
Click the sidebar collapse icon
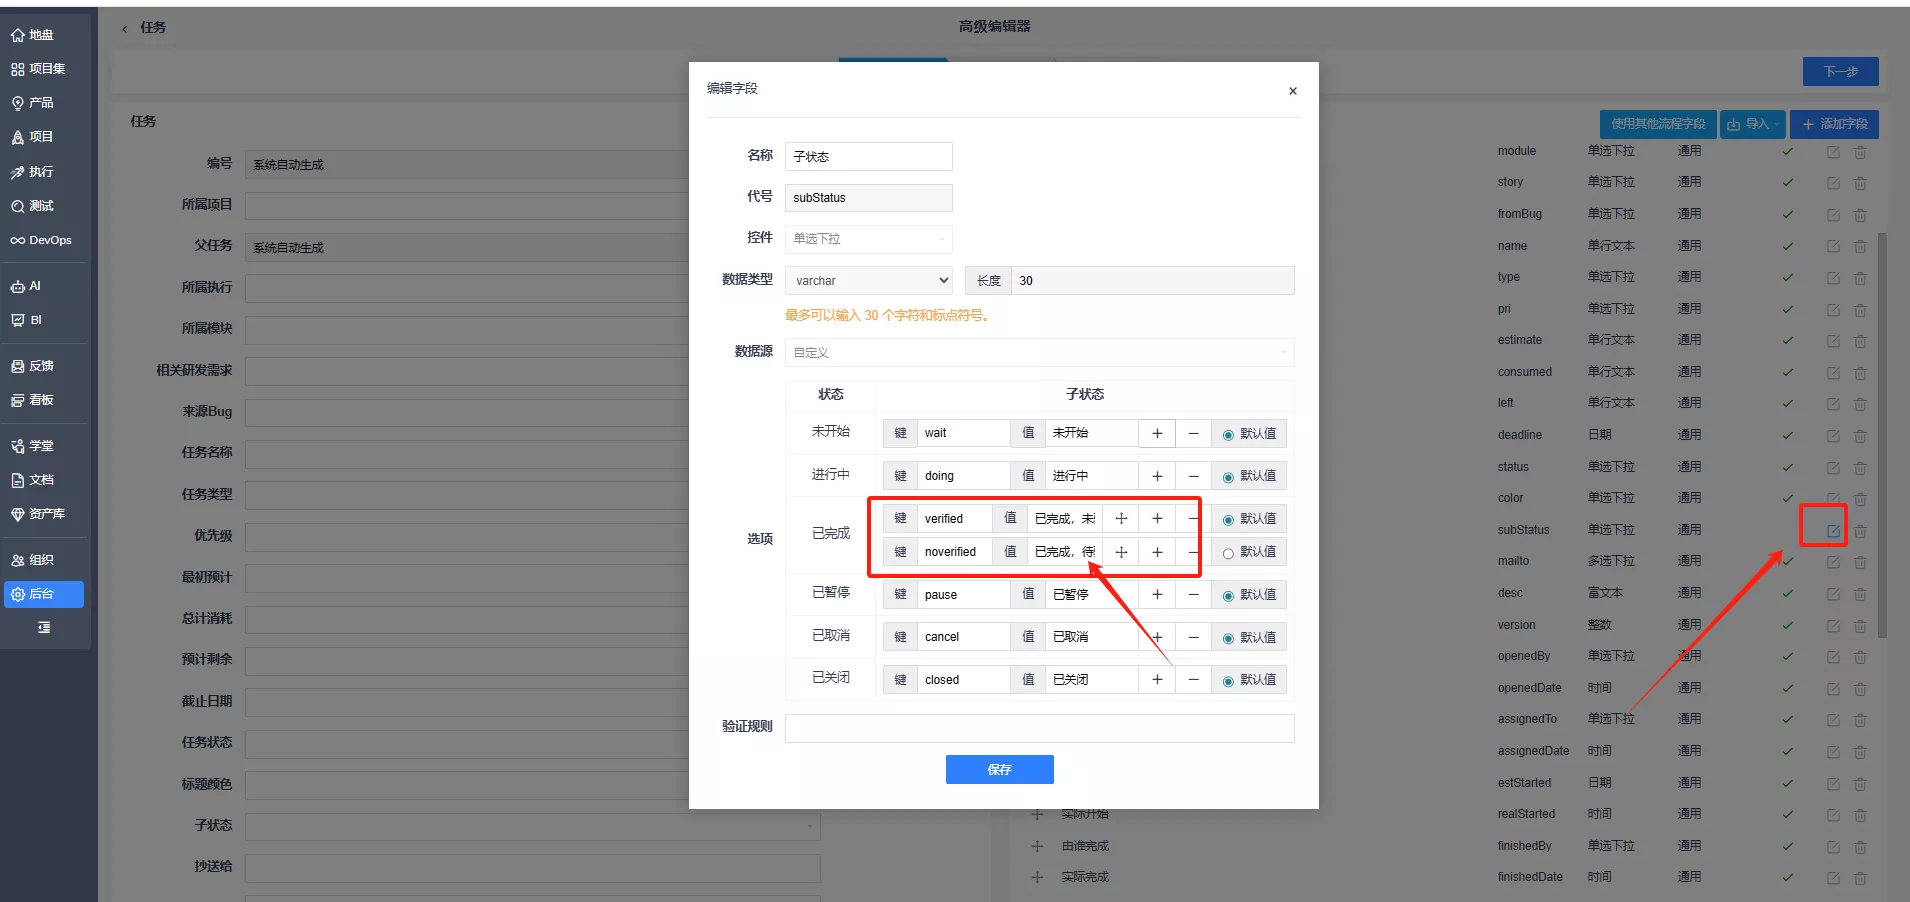point(43,628)
